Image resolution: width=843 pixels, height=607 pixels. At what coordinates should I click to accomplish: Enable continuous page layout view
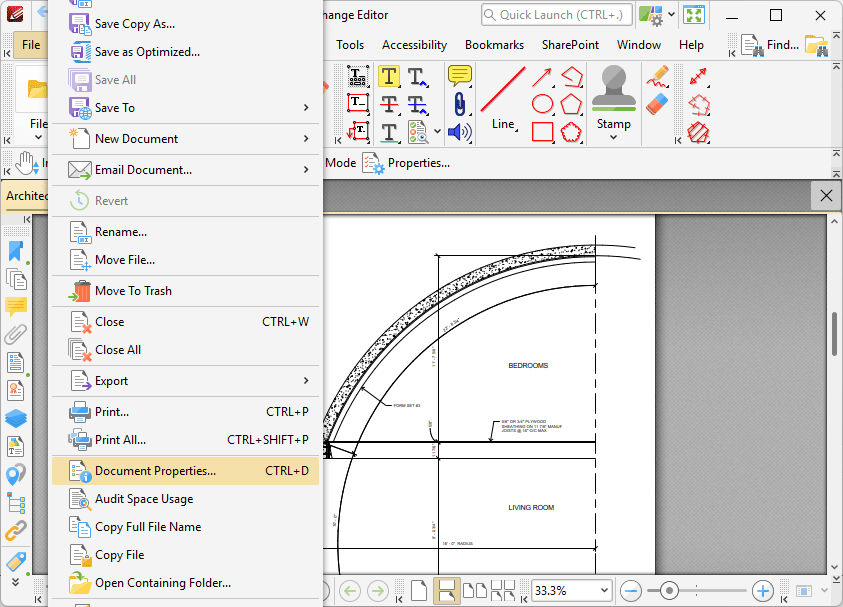pos(447,590)
